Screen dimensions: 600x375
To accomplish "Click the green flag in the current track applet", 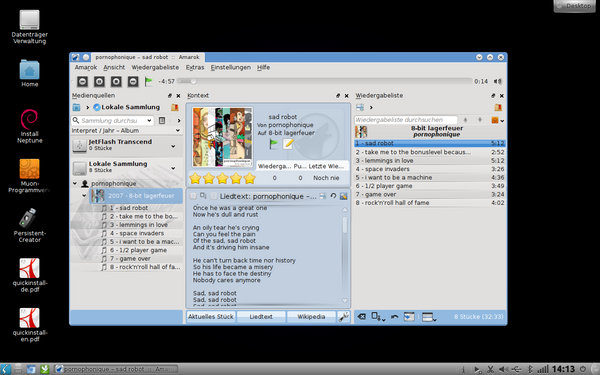I will [273, 144].
